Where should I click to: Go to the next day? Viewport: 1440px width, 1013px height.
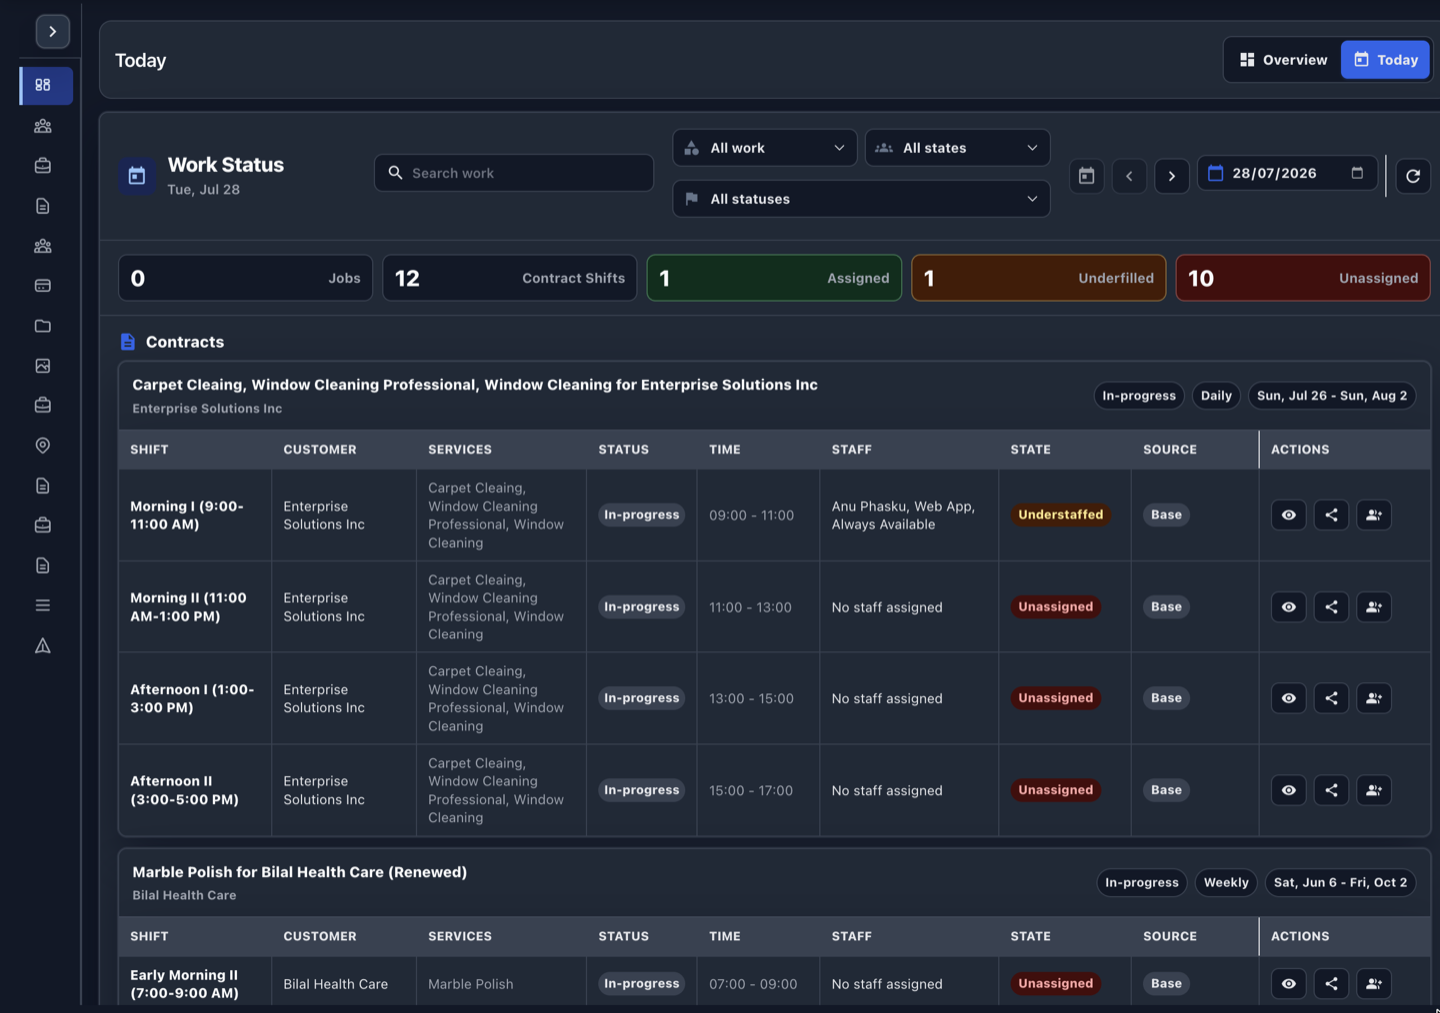(x=1172, y=176)
